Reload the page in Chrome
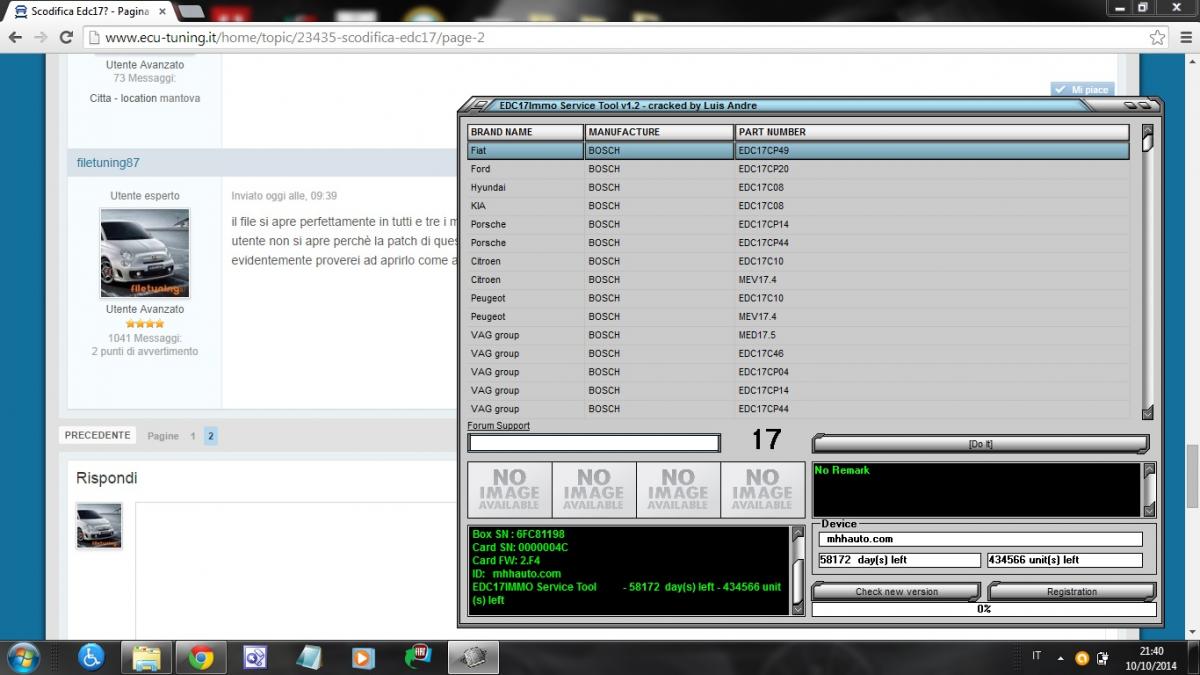 pos(66,38)
